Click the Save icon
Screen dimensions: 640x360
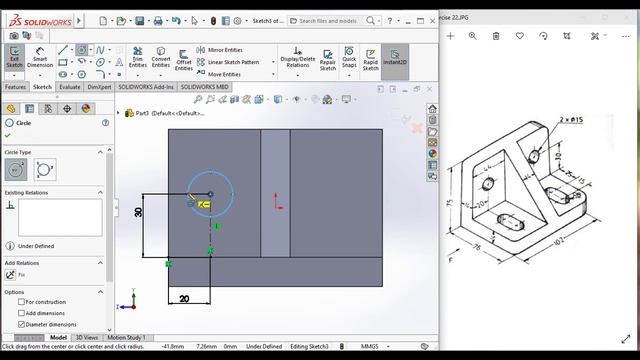click(x=140, y=21)
